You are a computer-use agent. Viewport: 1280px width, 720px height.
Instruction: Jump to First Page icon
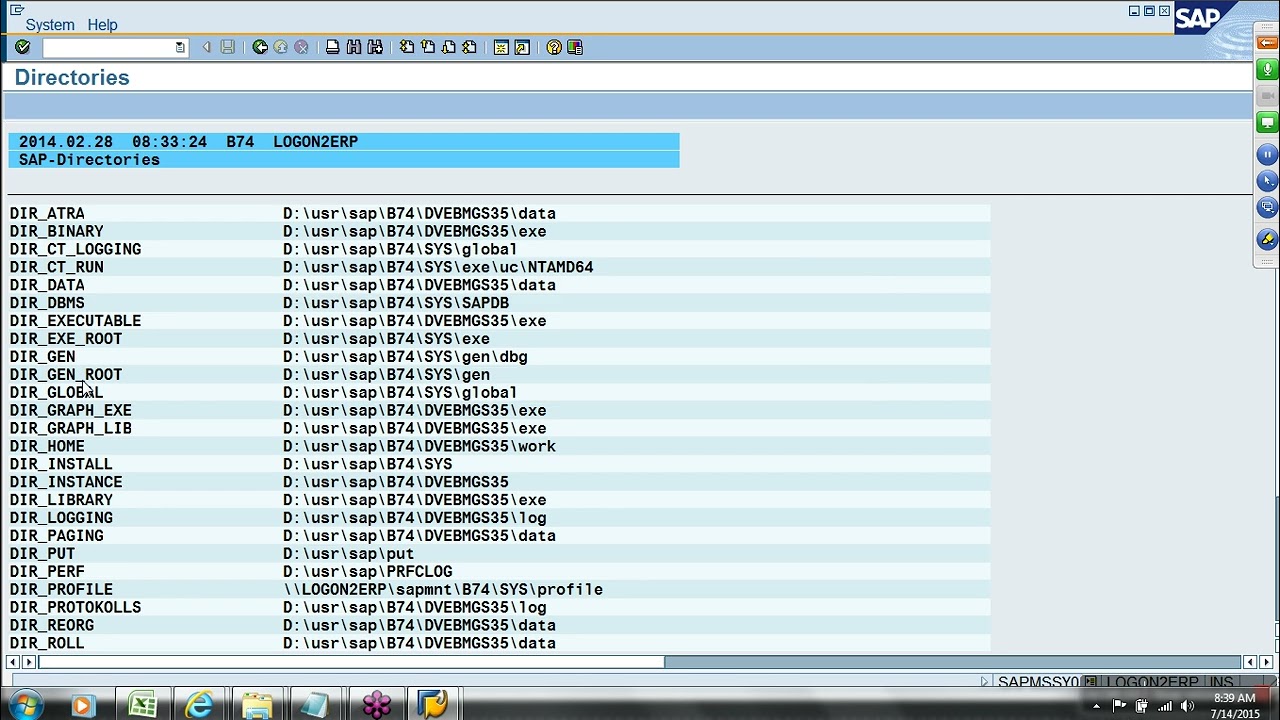[x=407, y=47]
